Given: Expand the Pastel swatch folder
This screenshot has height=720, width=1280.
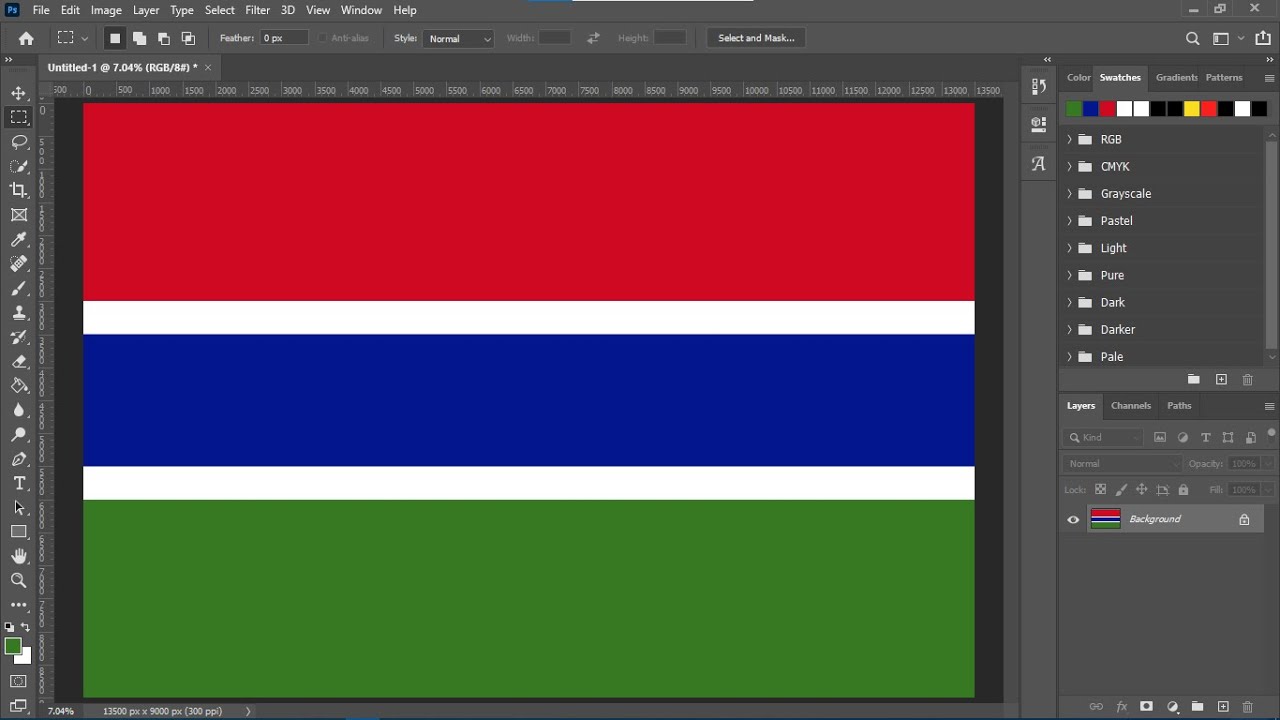Looking at the screenshot, I should pyautogui.click(x=1069, y=220).
